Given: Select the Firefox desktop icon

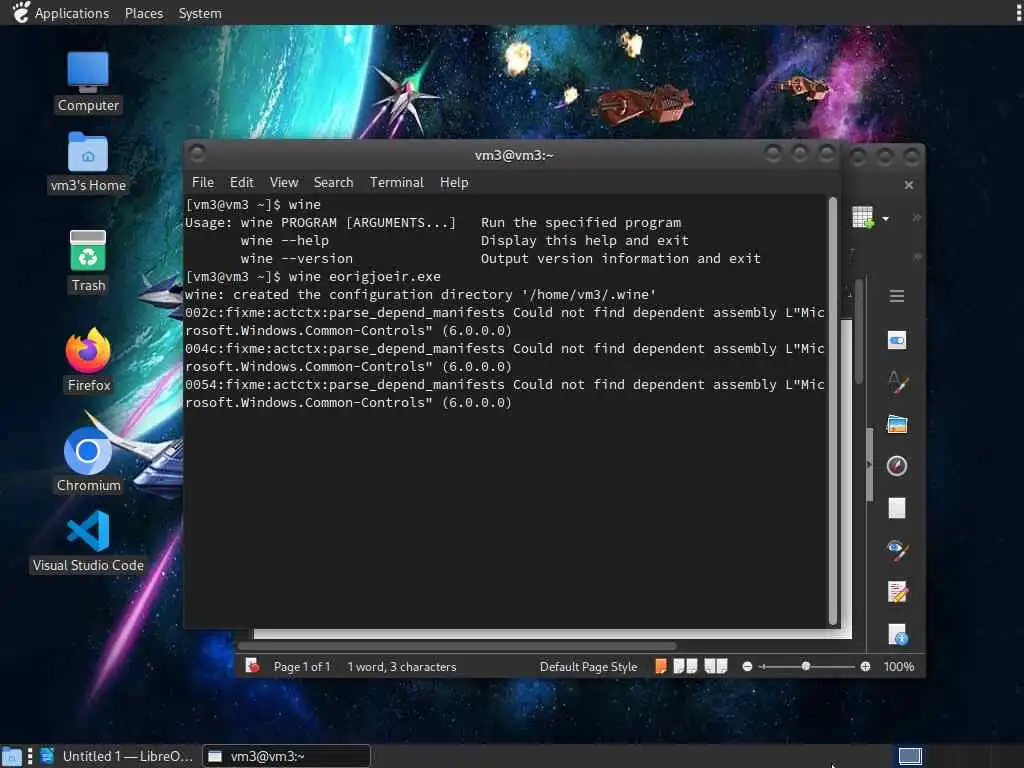Looking at the screenshot, I should click(88, 360).
